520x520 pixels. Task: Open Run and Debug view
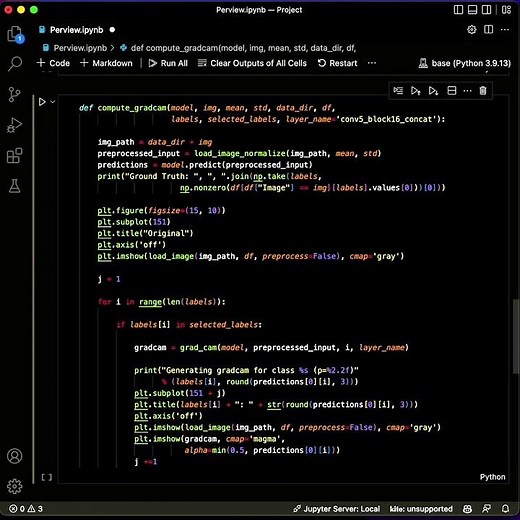pos(14,125)
